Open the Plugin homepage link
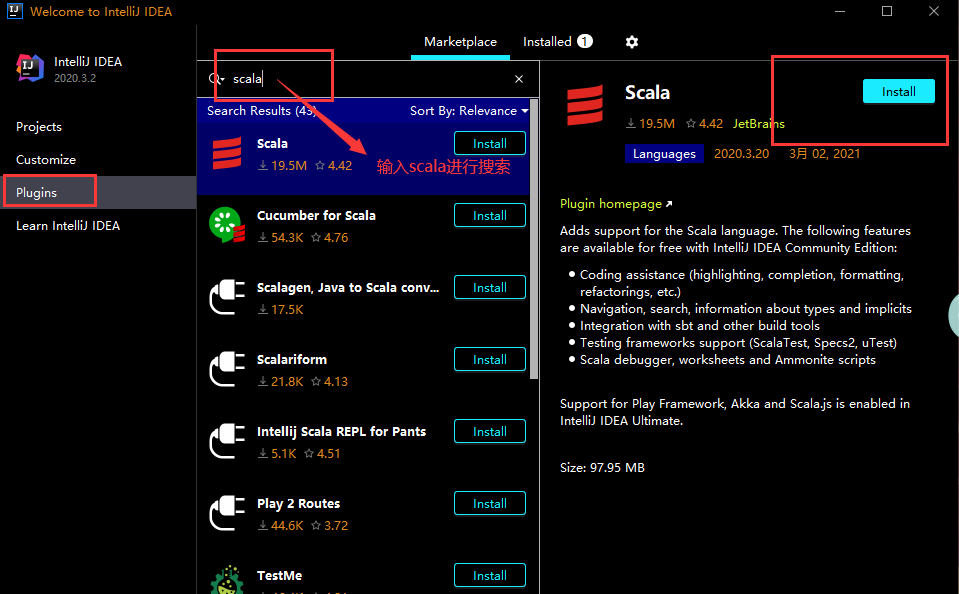The height and width of the screenshot is (594, 959). coord(610,204)
